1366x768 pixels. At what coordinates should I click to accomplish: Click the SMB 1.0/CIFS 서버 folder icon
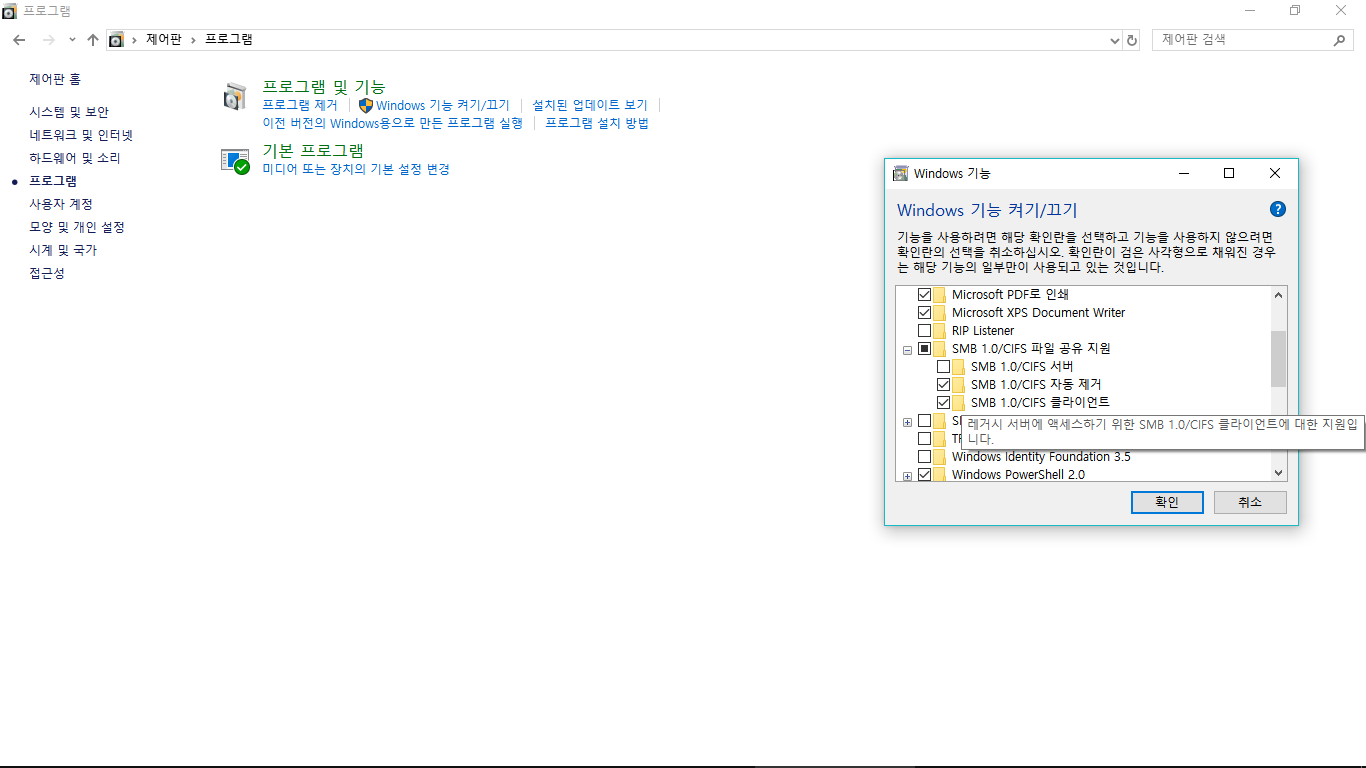[958, 366]
